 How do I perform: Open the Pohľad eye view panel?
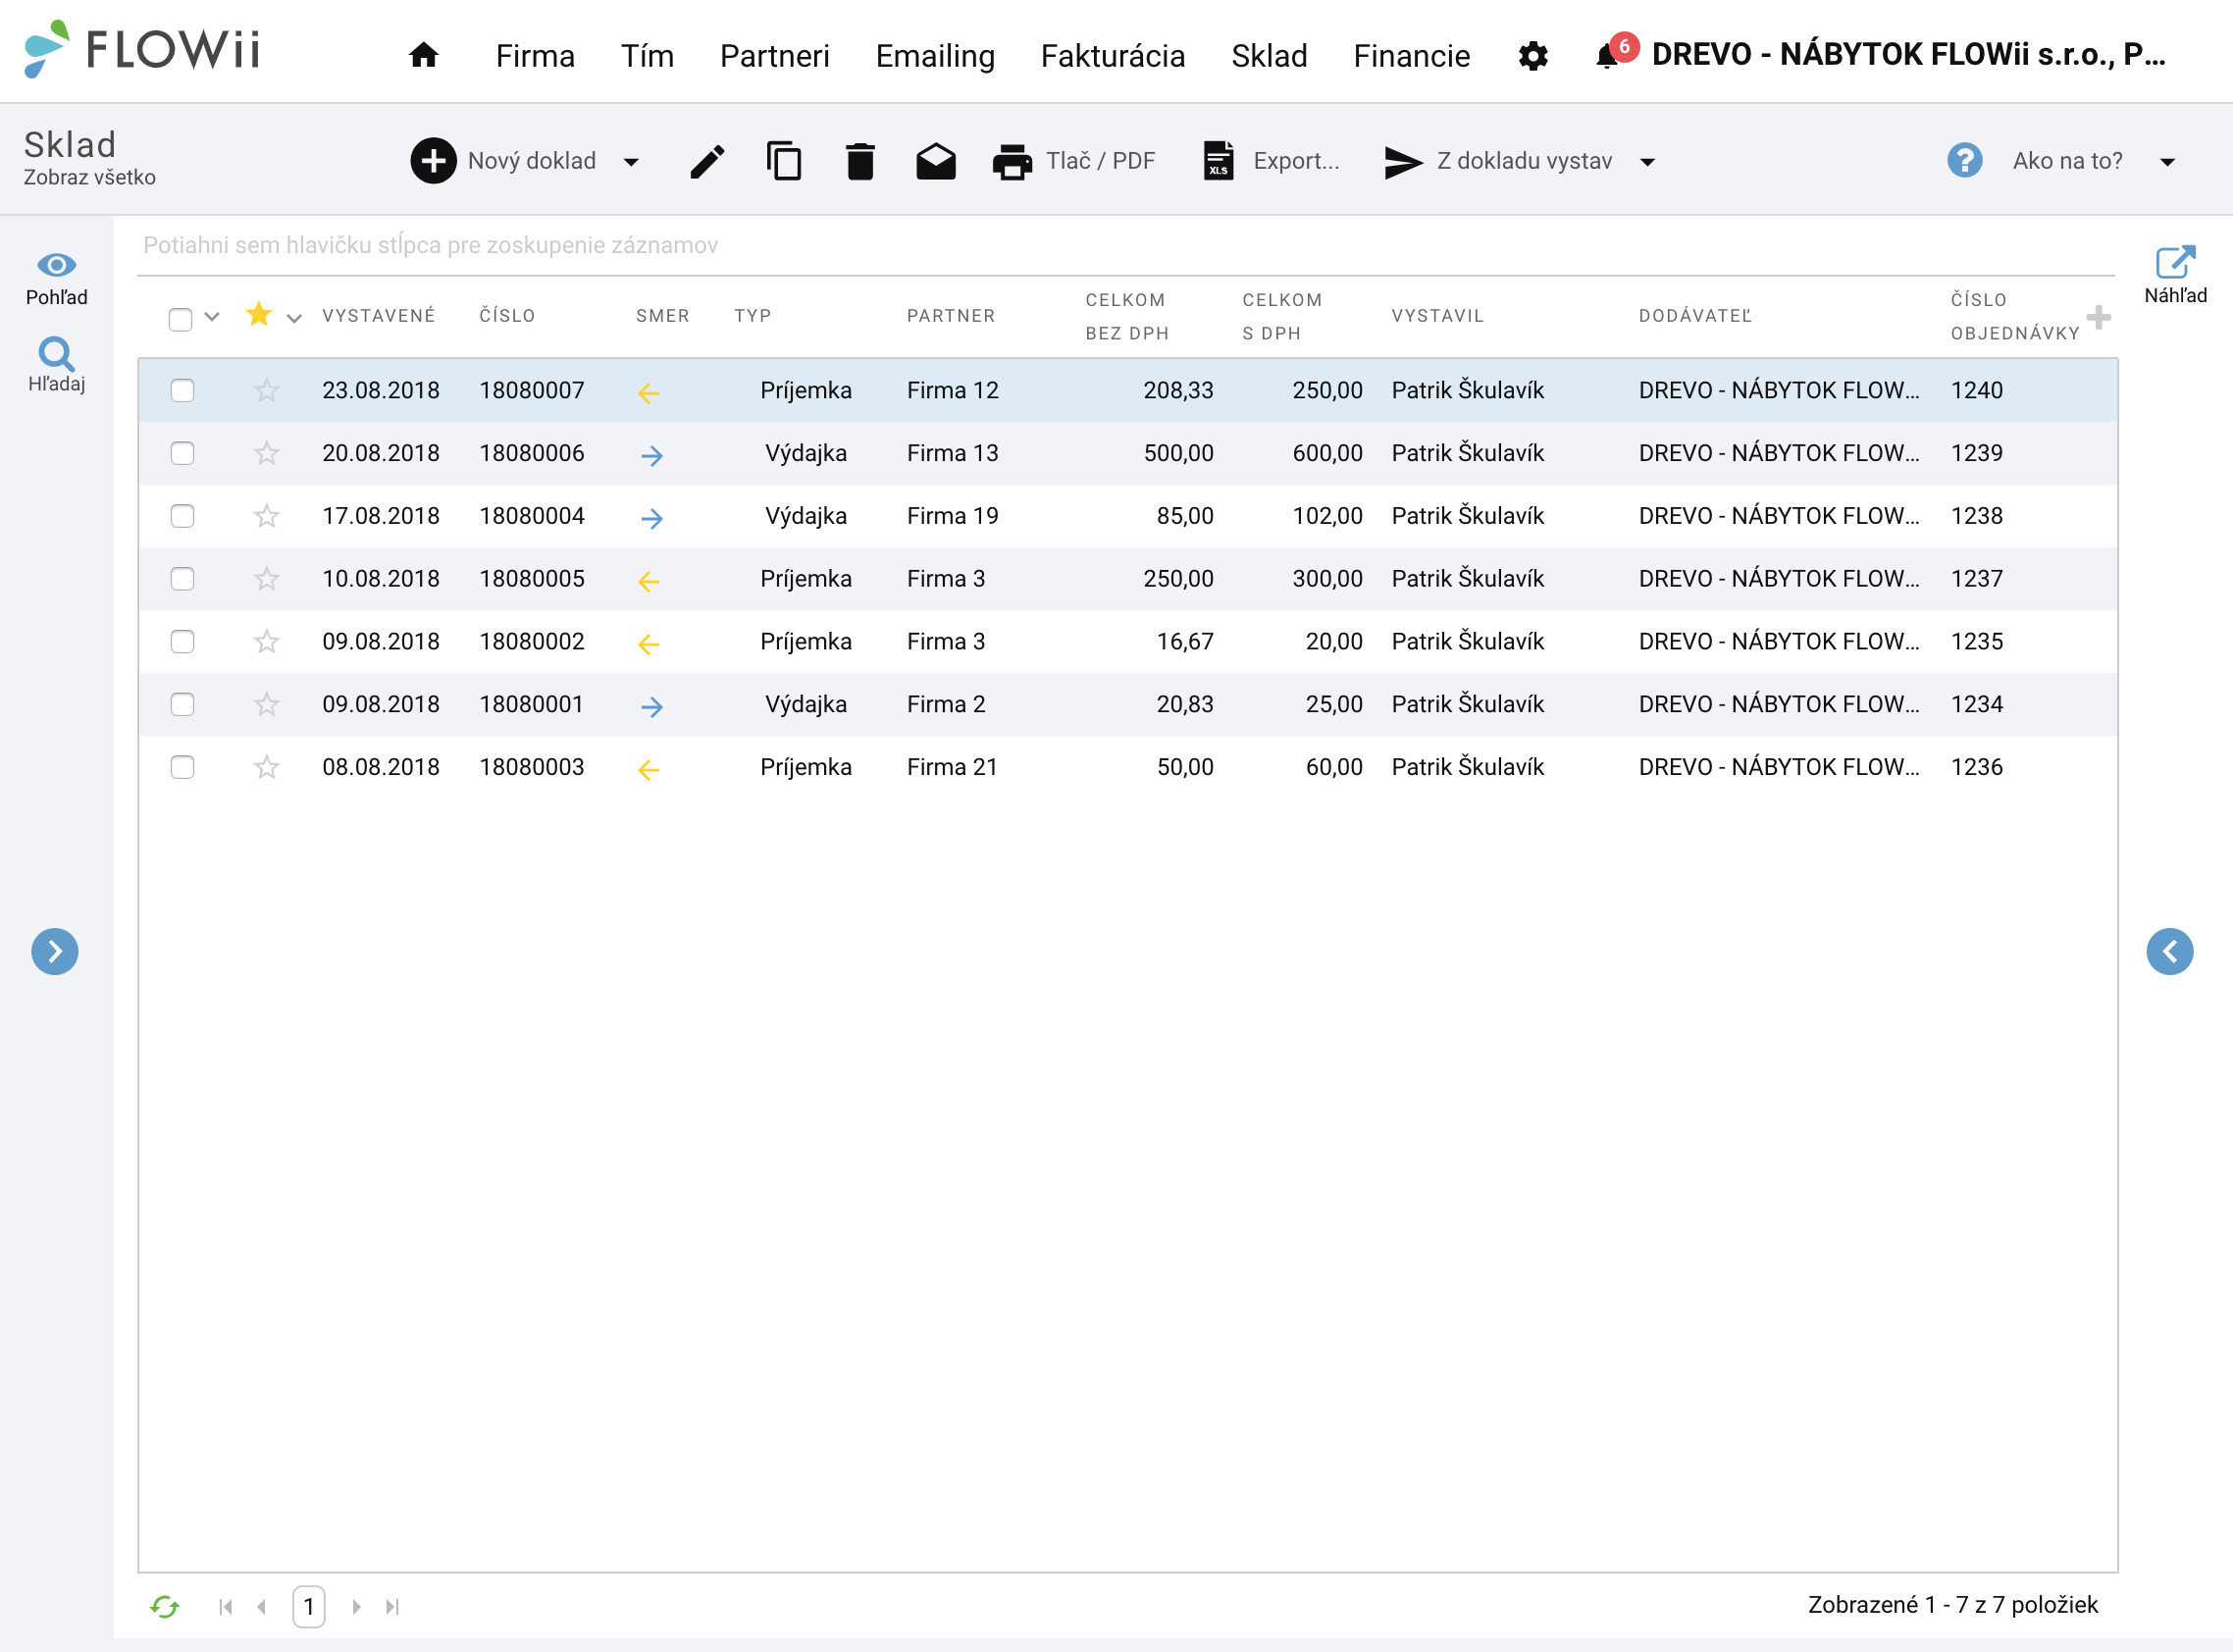pyautogui.click(x=57, y=279)
